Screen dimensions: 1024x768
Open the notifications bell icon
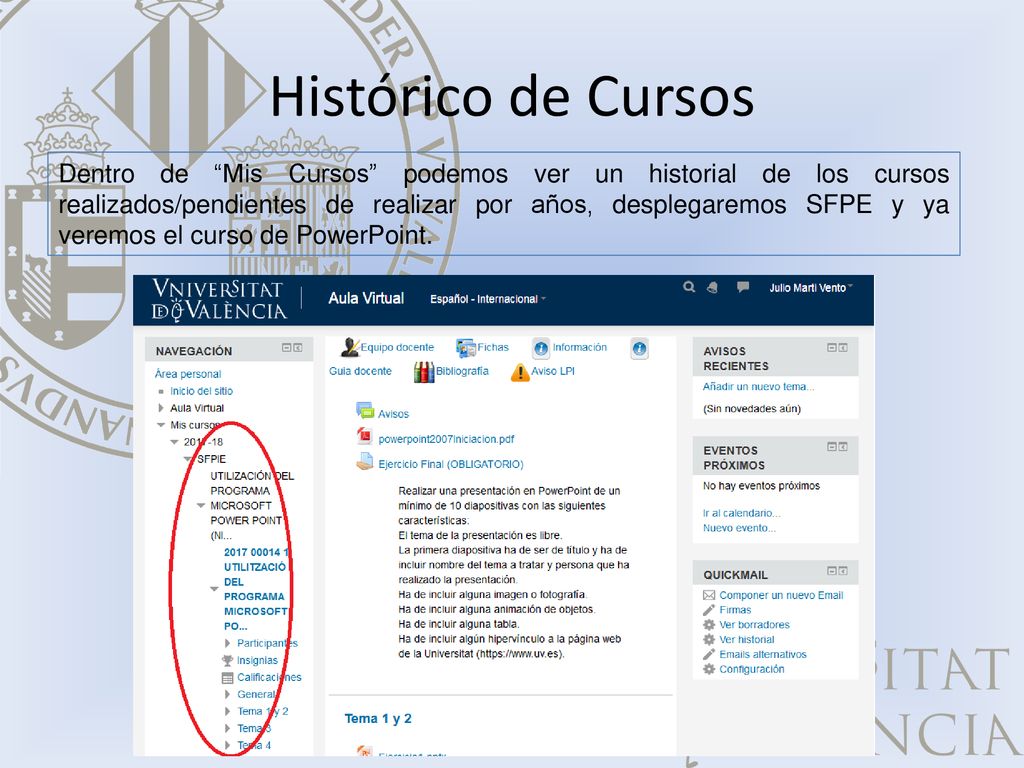point(712,287)
